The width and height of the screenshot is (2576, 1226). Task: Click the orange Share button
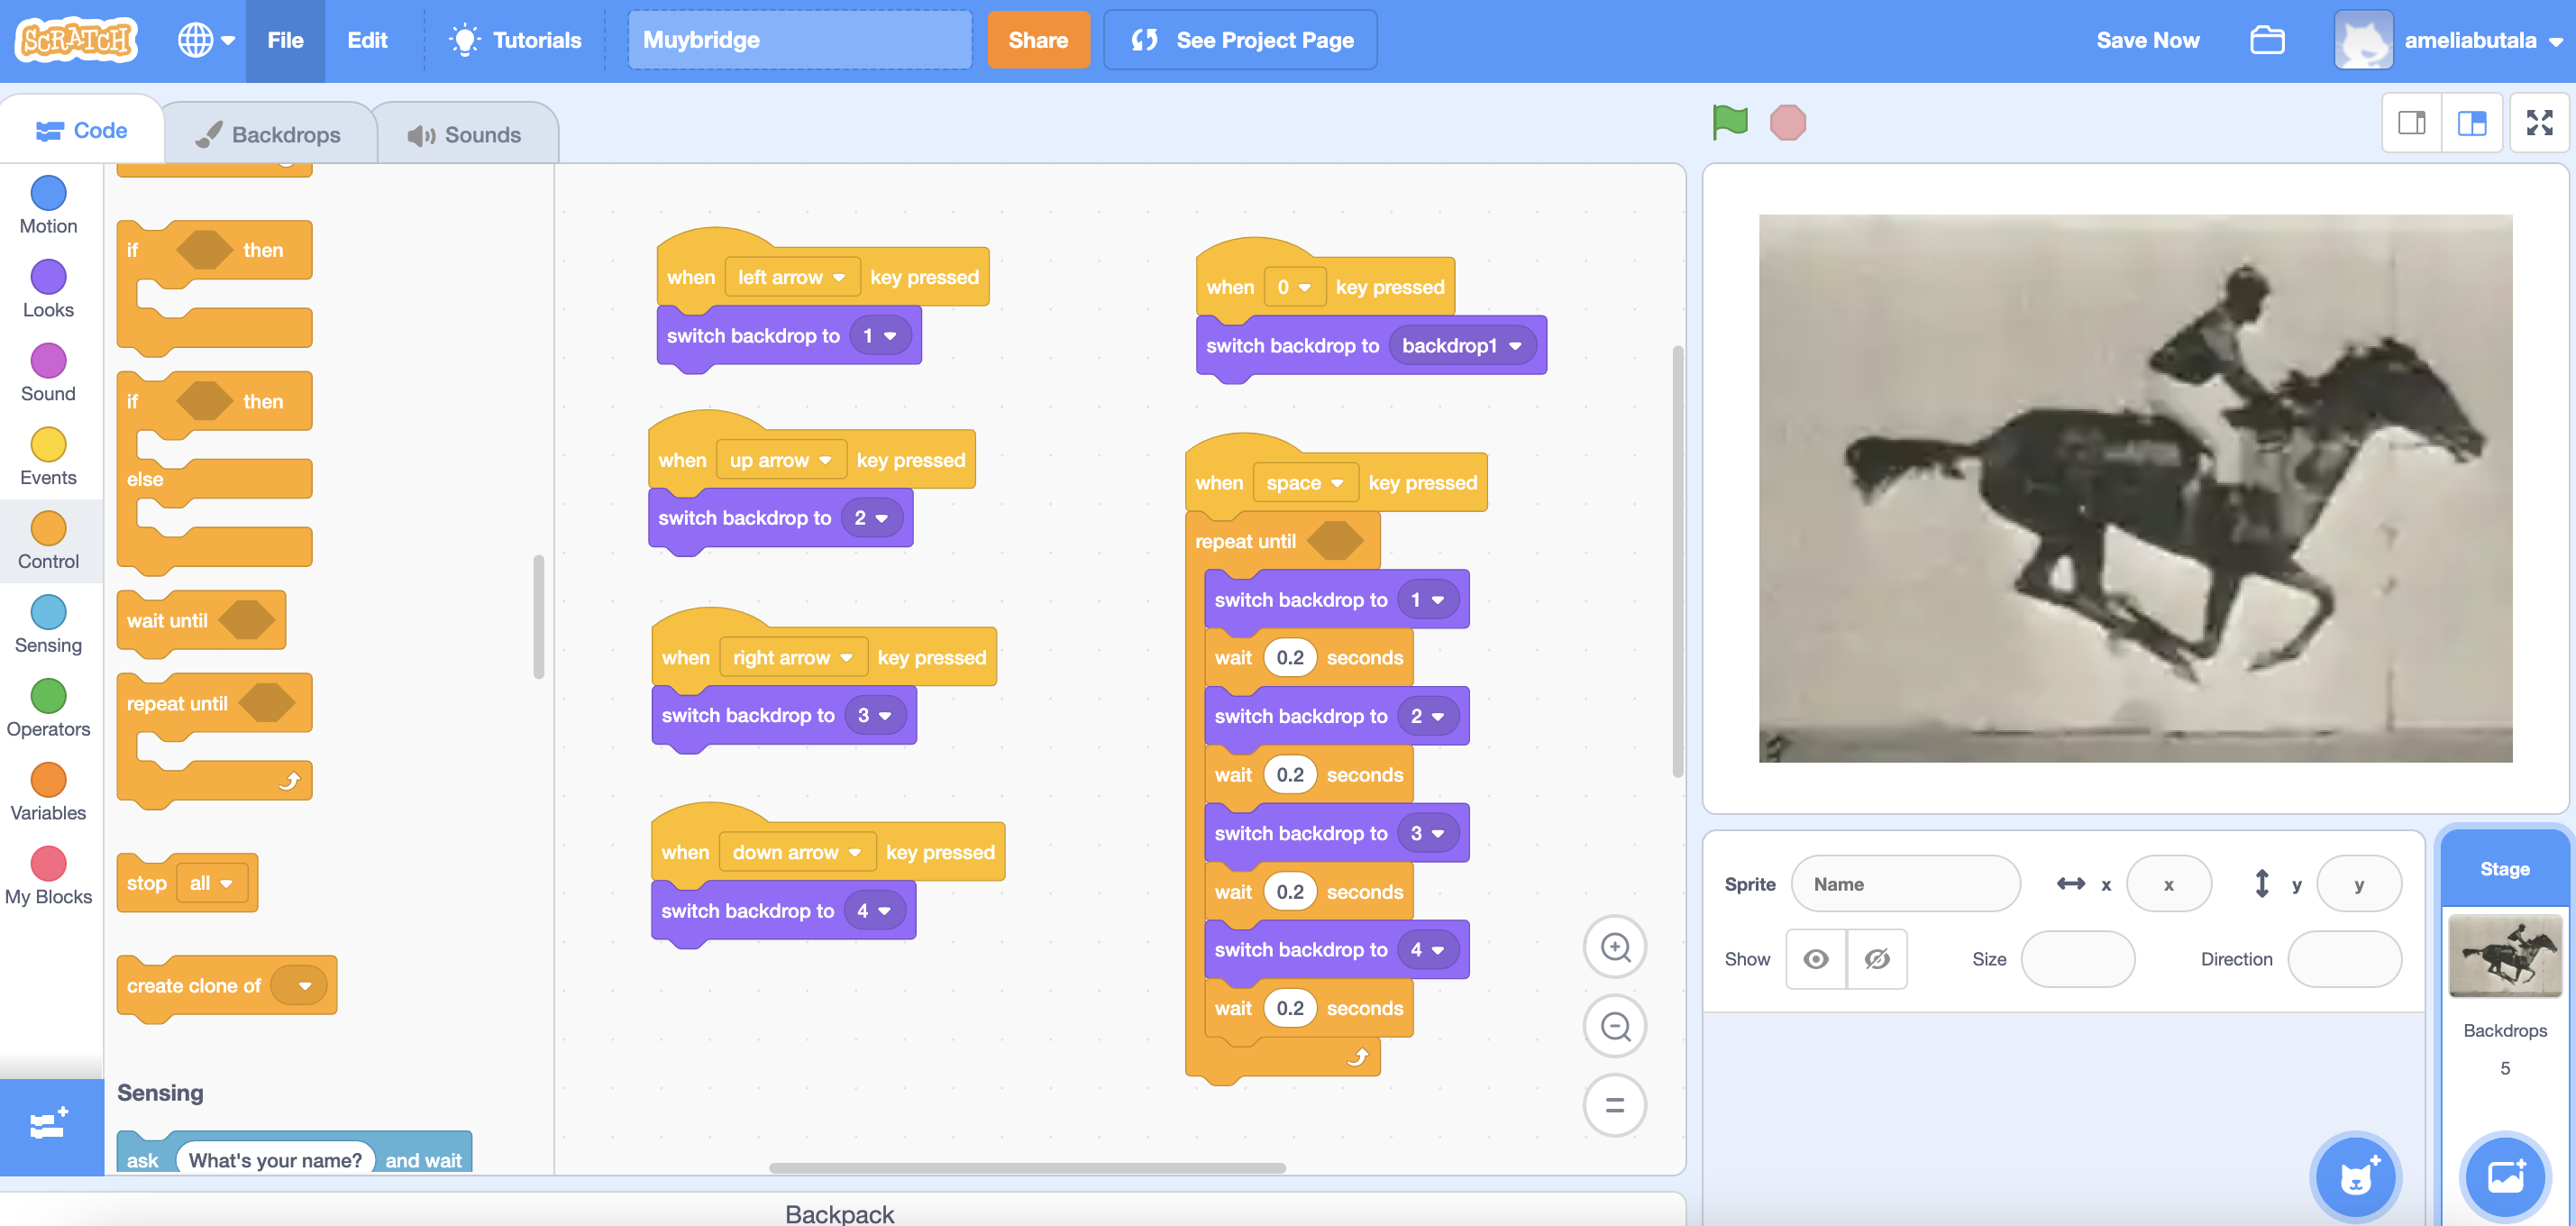coord(1037,40)
